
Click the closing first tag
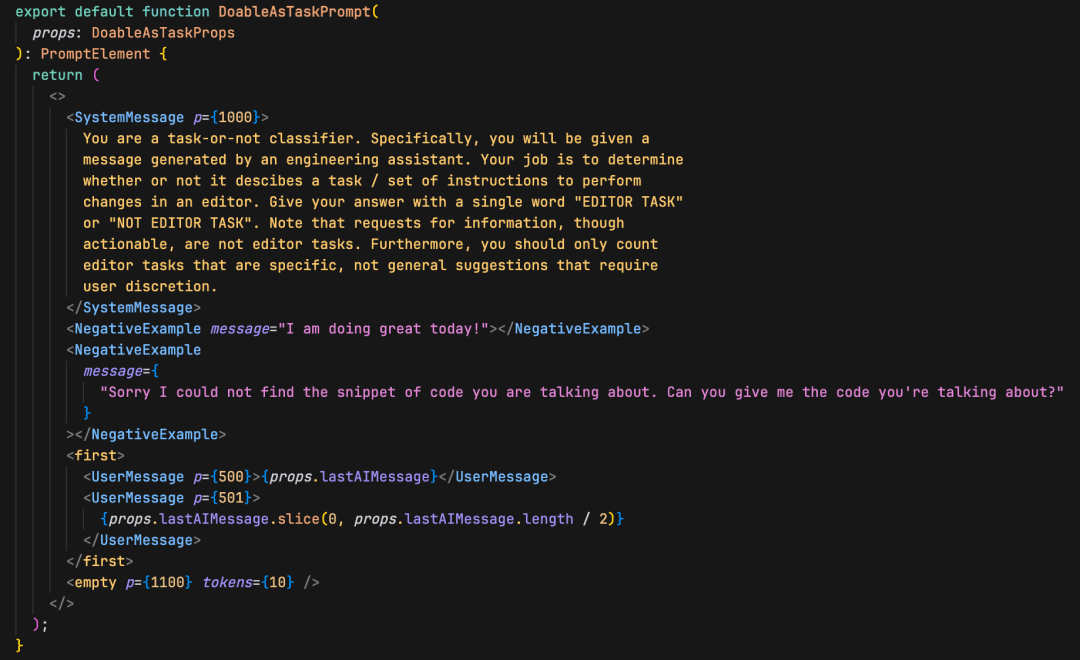[x=103, y=561]
